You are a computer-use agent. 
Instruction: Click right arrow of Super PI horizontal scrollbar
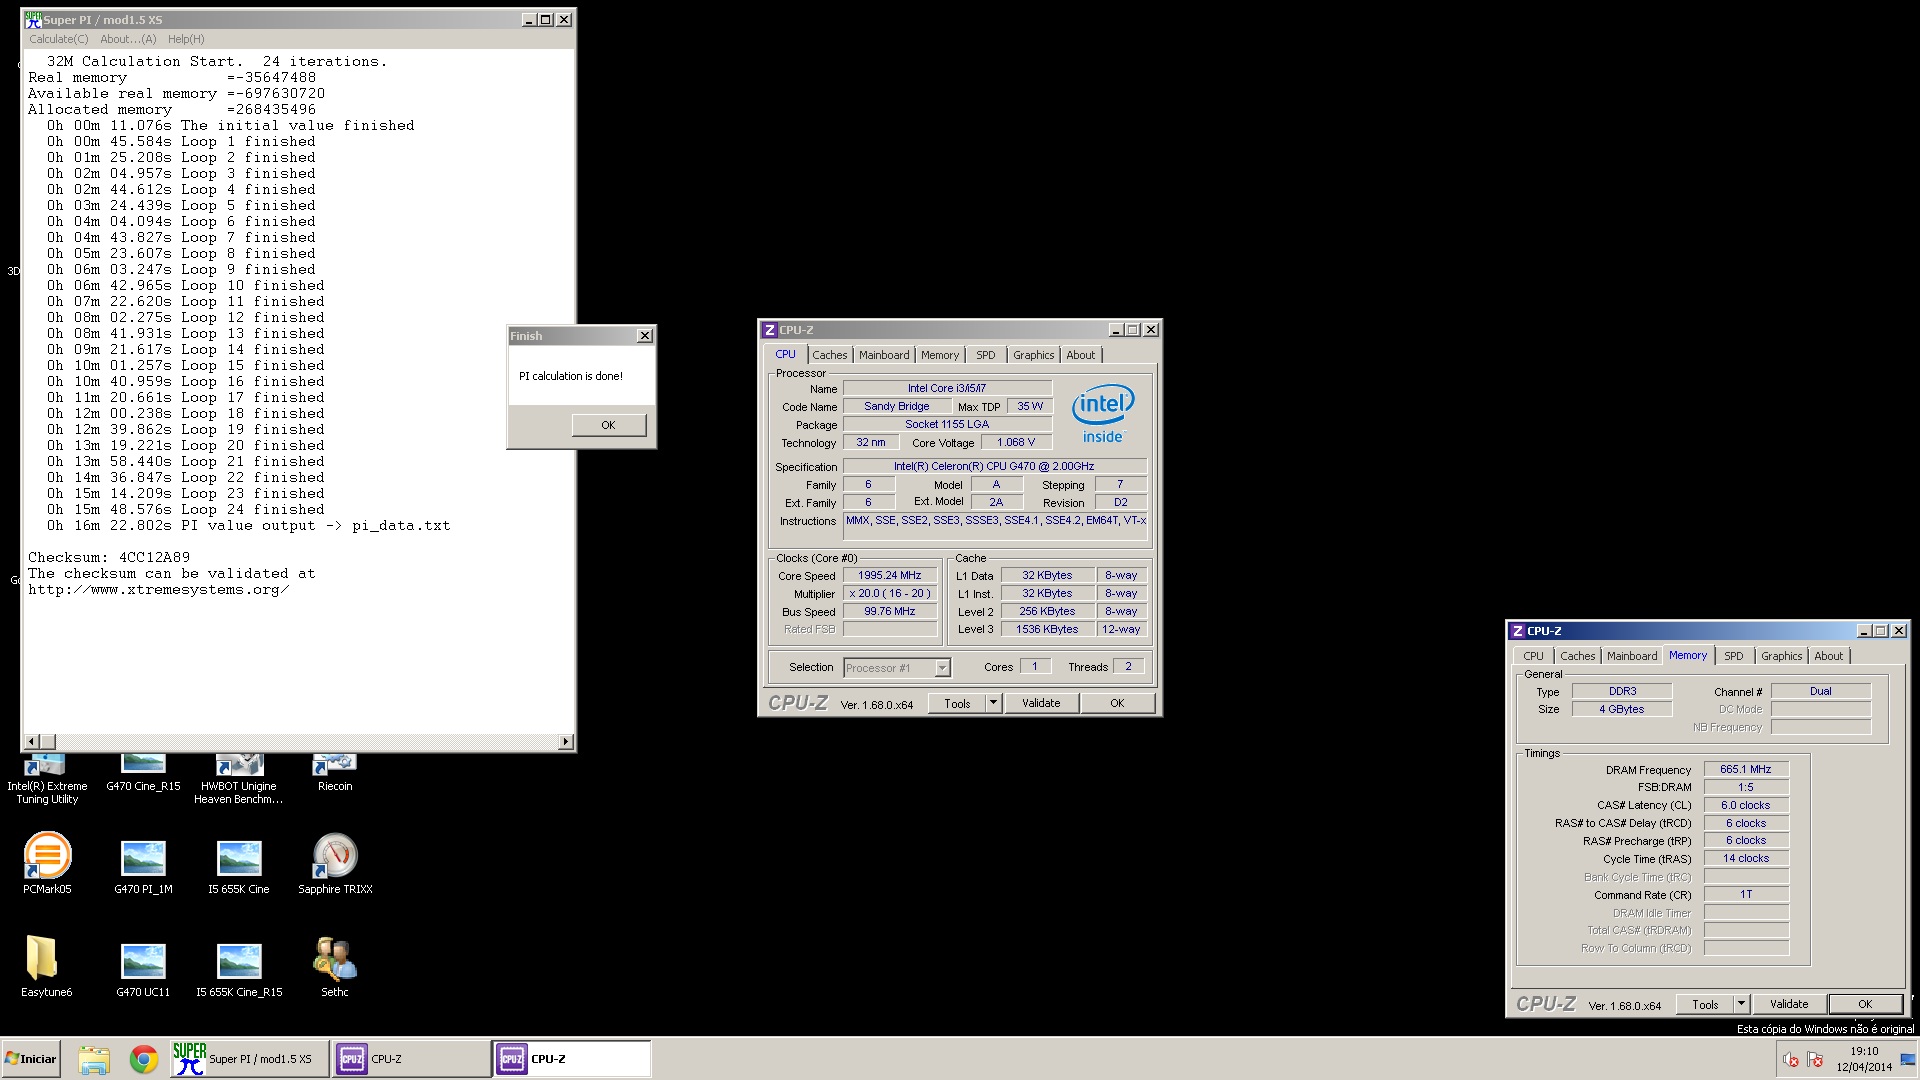point(566,741)
